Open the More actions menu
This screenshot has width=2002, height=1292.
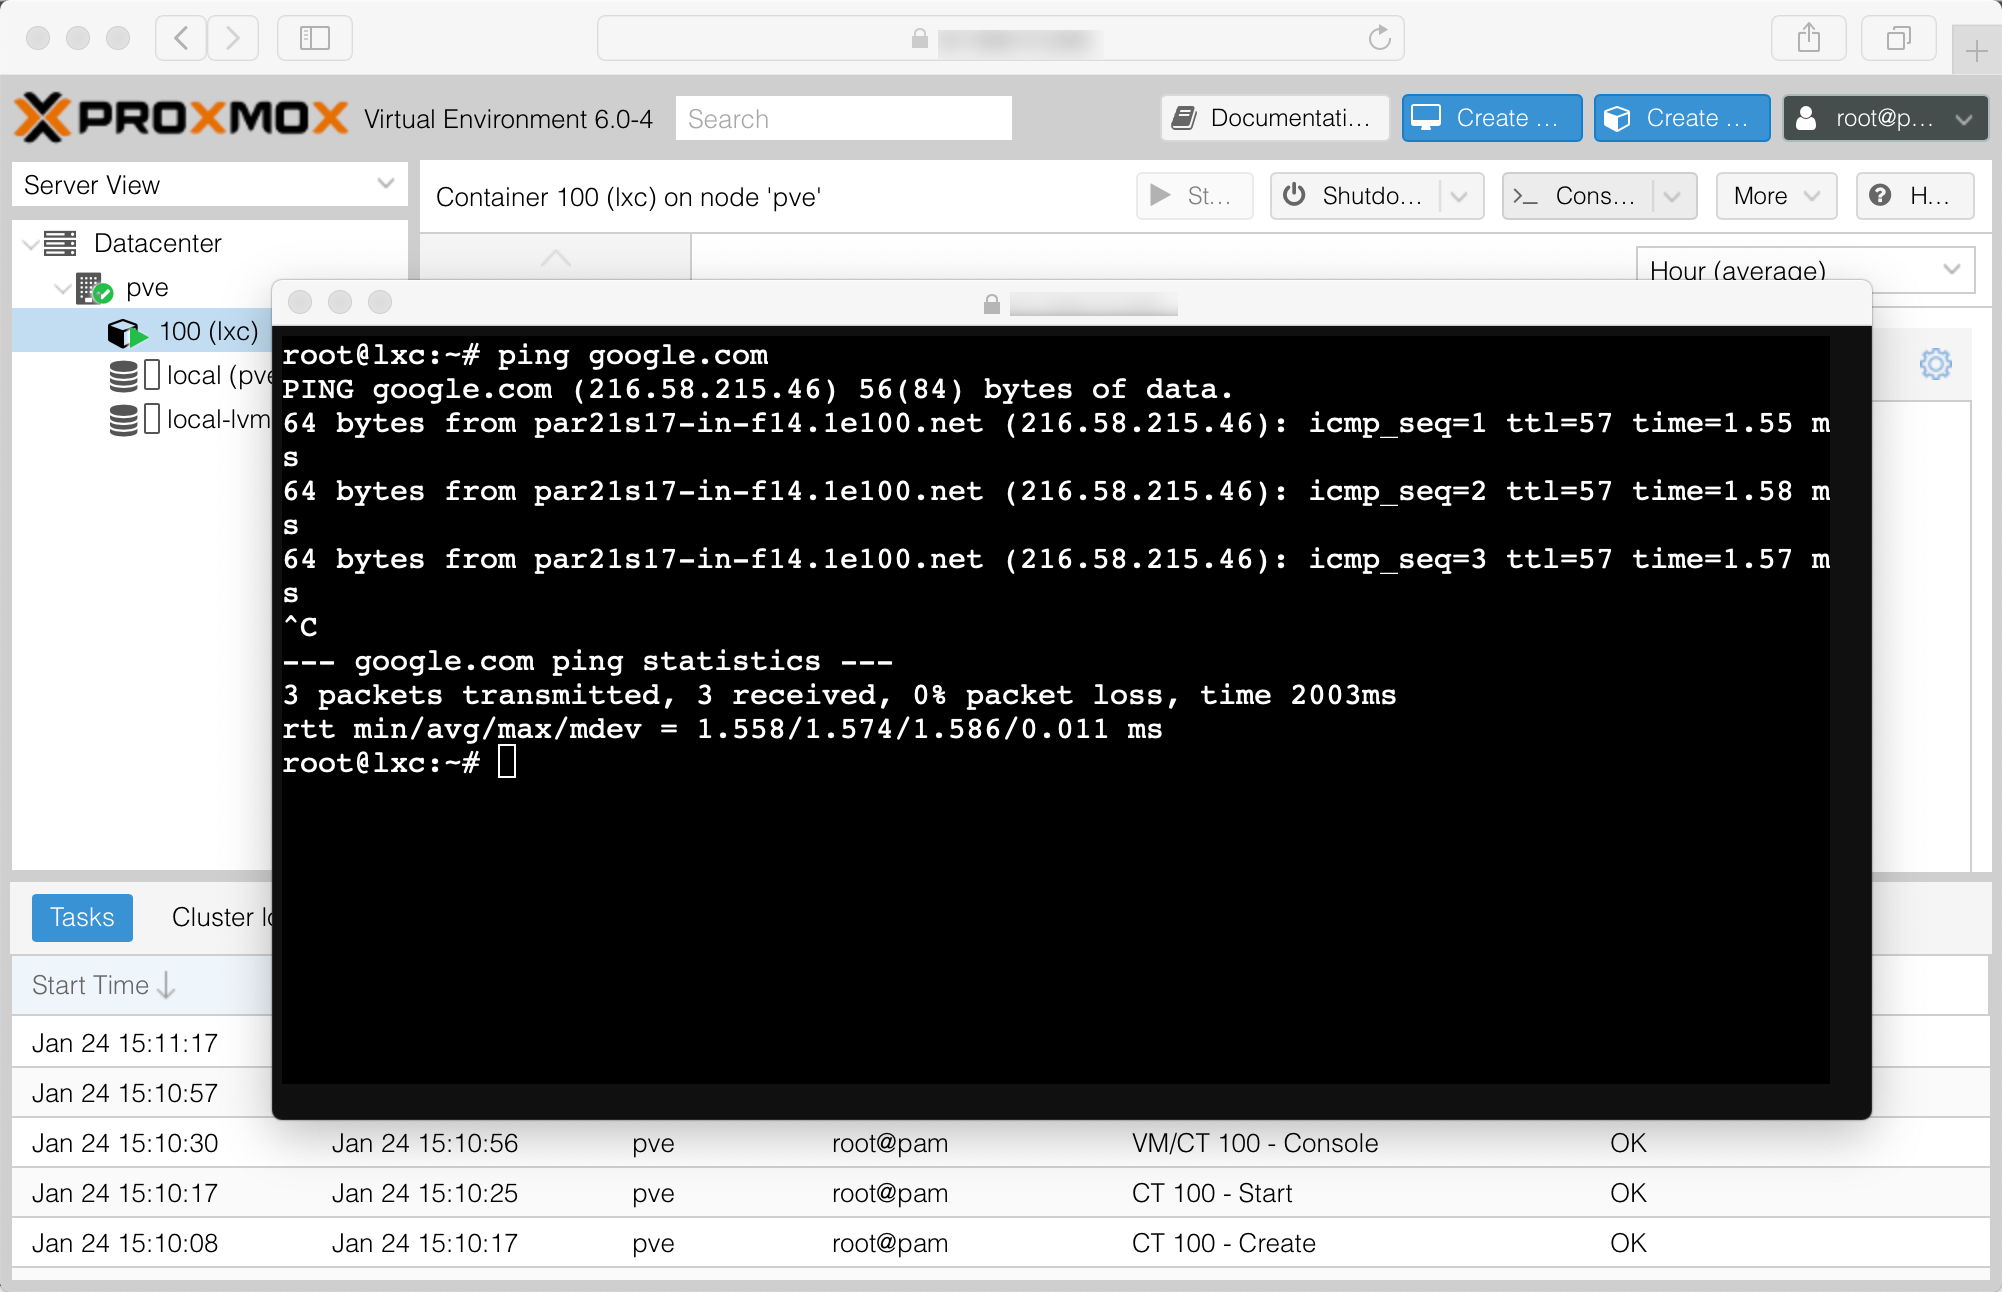[1776, 196]
